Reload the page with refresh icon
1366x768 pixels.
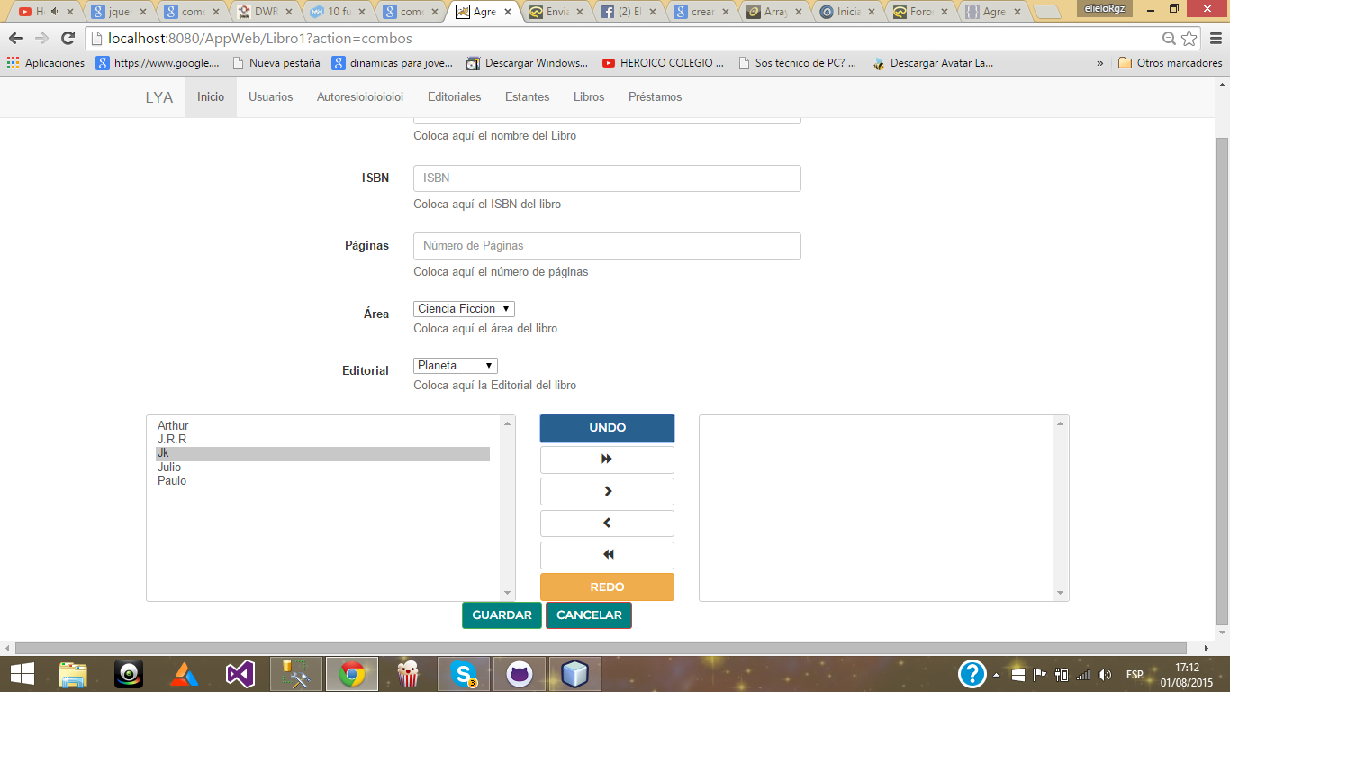68,38
